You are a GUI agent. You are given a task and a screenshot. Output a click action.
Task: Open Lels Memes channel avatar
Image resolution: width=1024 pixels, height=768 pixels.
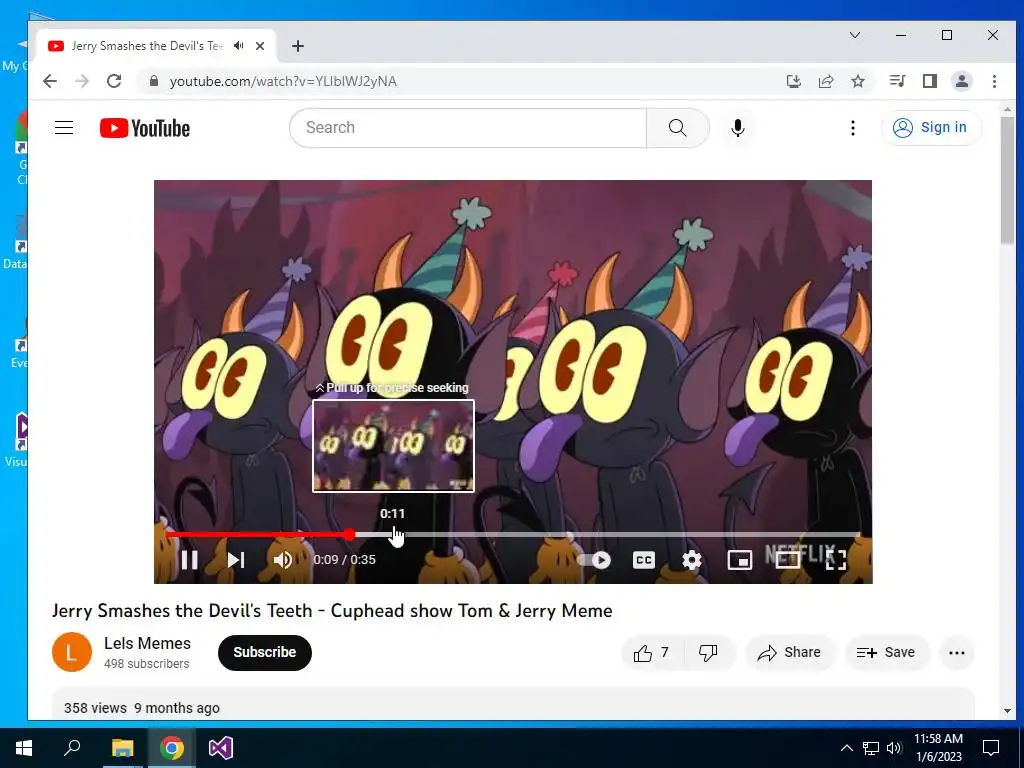(x=72, y=652)
